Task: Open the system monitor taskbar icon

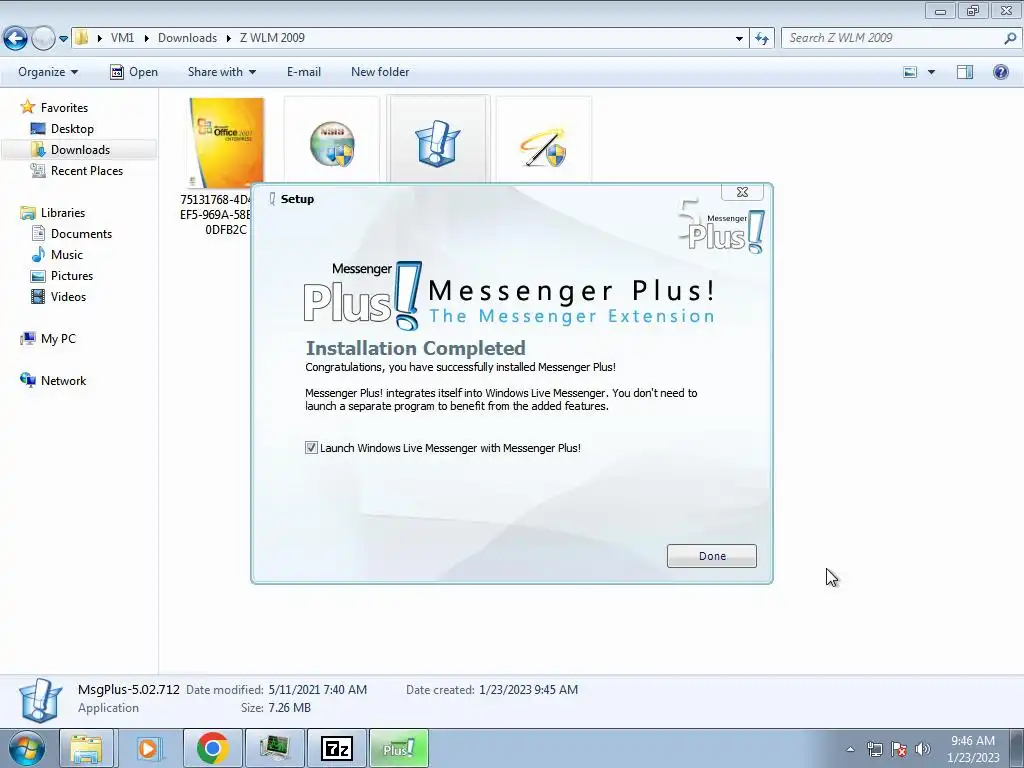Action: (x=275, y=748)
